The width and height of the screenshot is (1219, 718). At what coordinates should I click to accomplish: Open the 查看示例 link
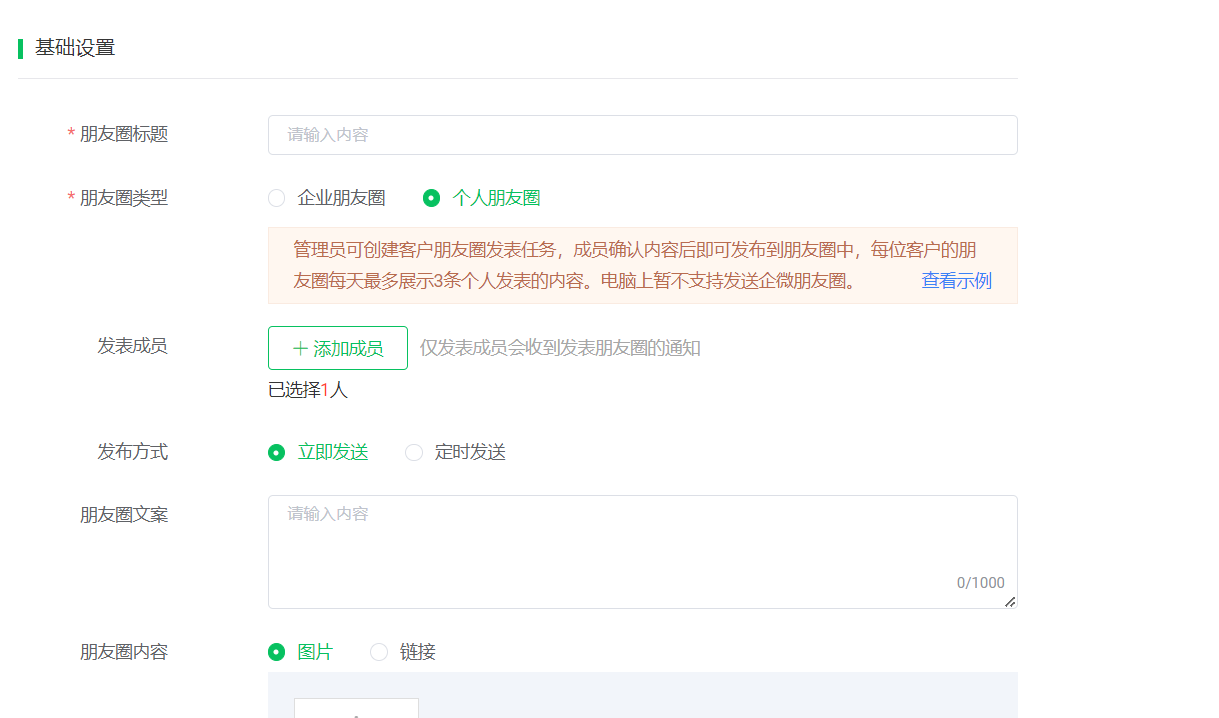(956, 281)
